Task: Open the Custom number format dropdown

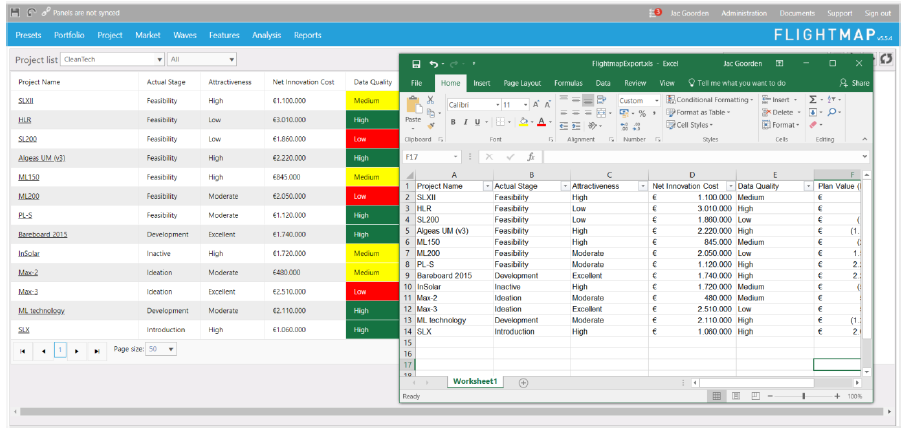Action: [x=656, y=100]
